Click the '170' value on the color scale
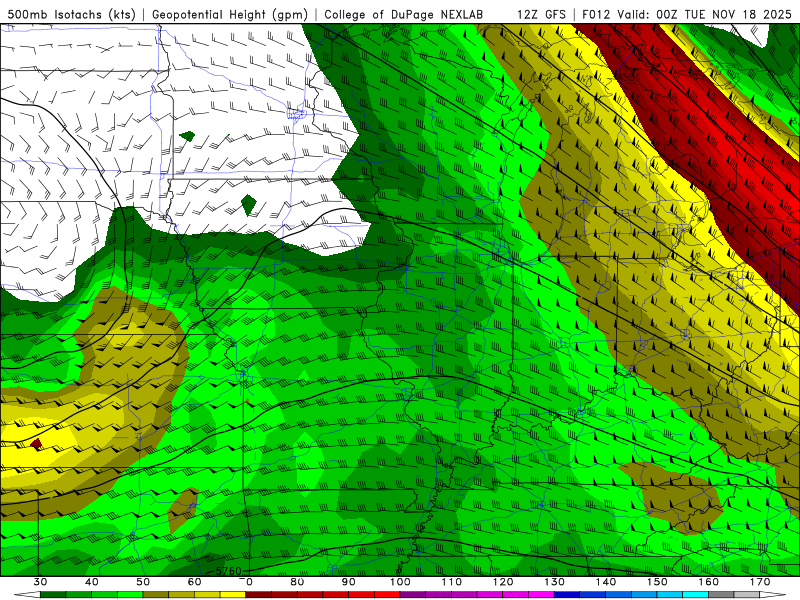Viewport: 800px width, 600px height. 760,582
